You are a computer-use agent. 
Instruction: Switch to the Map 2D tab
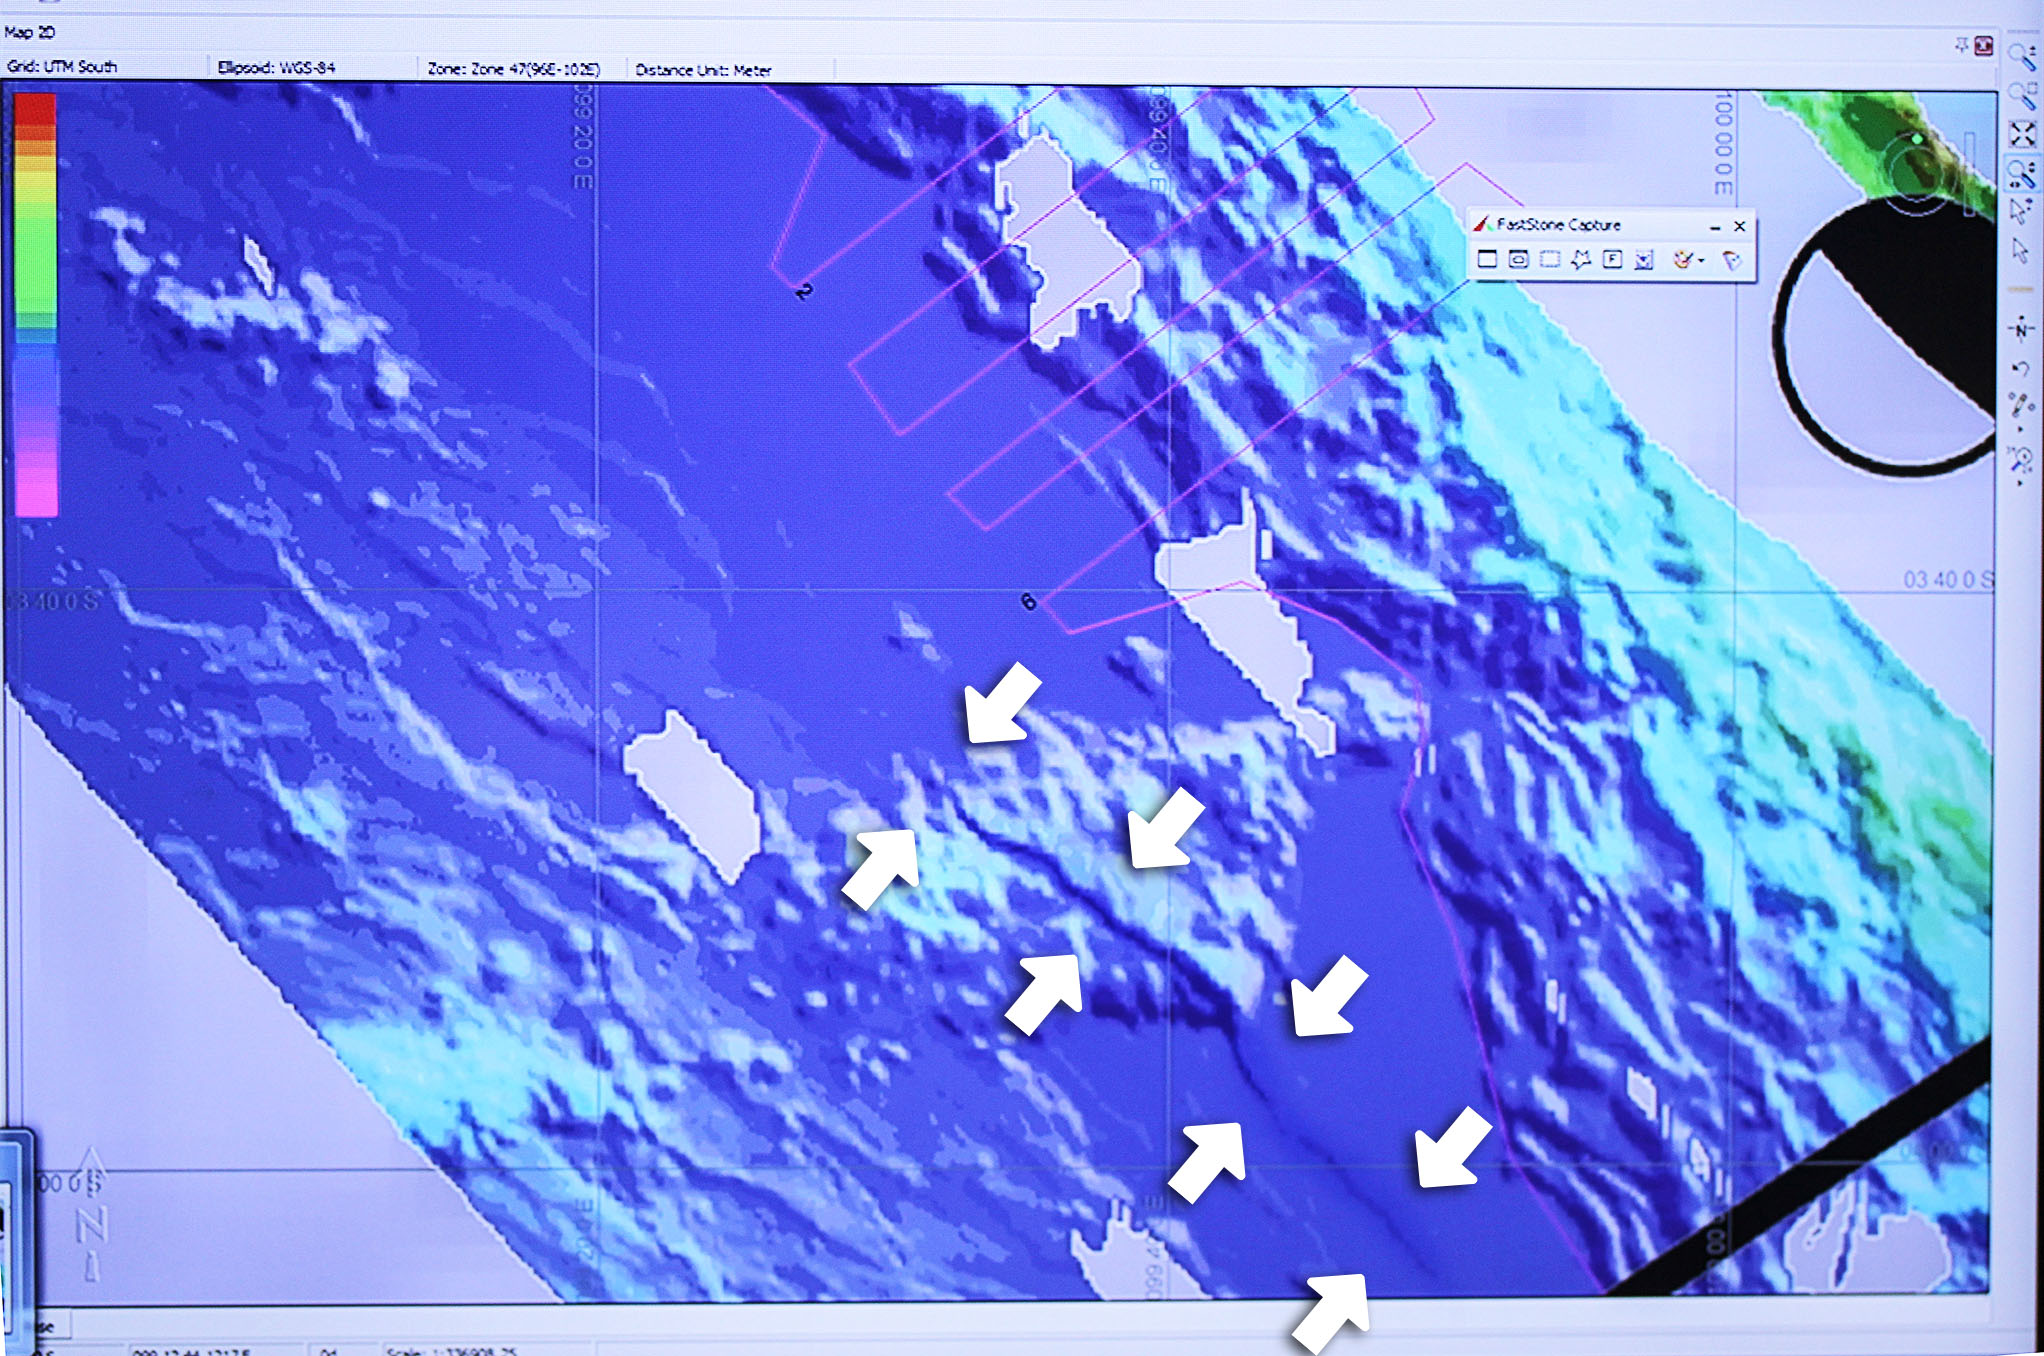pyautogui.click(x=30, y=32)
